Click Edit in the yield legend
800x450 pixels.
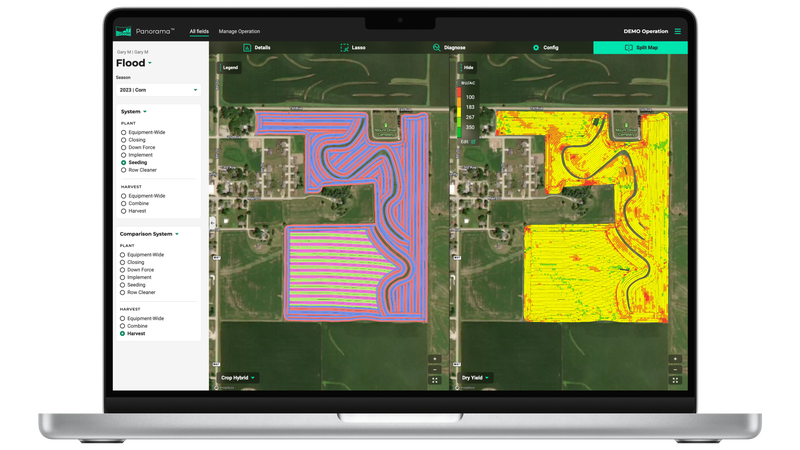pos(464,141)
